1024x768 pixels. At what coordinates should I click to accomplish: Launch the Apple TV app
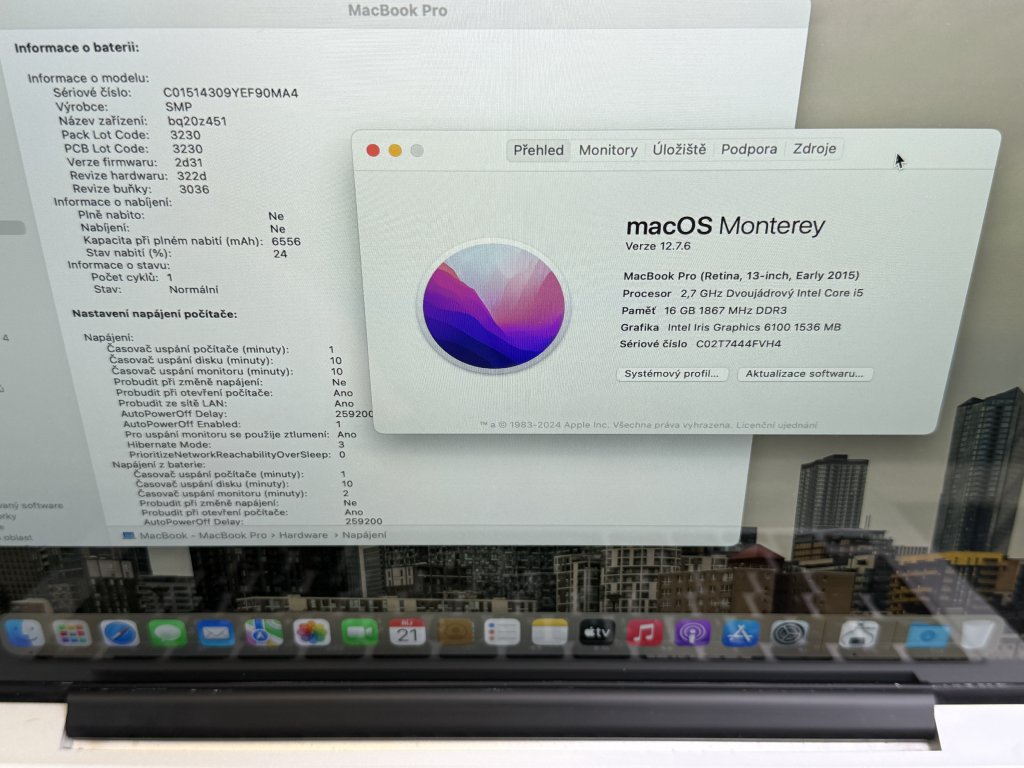(x=597, y=632)
